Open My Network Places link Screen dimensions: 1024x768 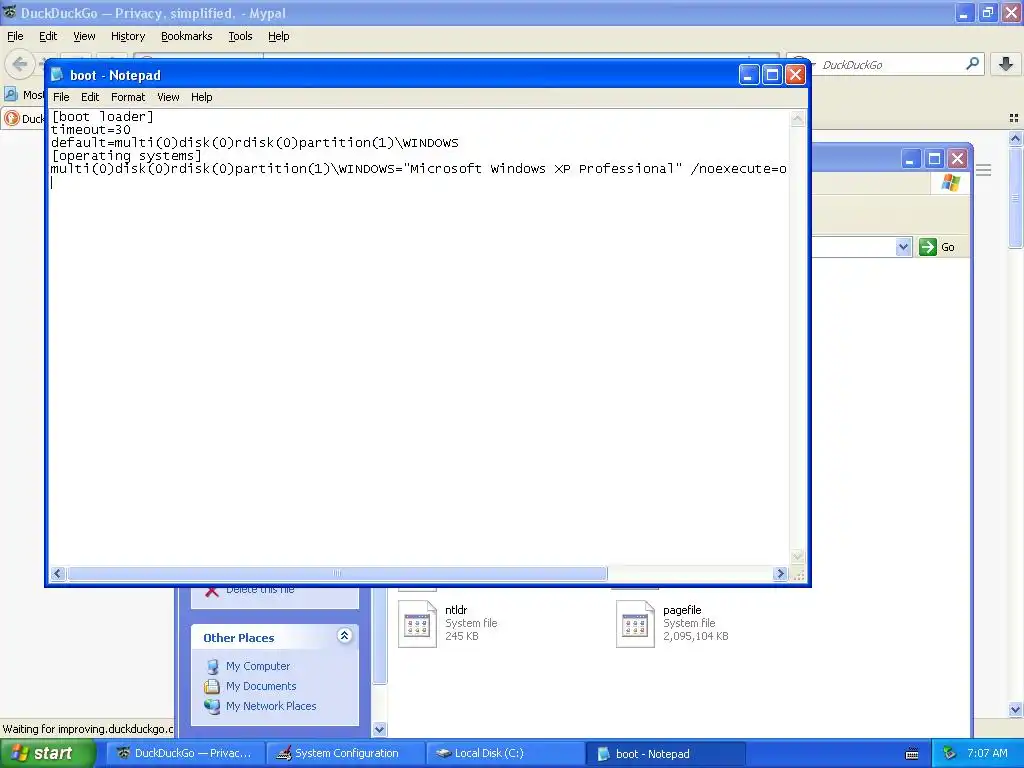[x=271, y=706]
